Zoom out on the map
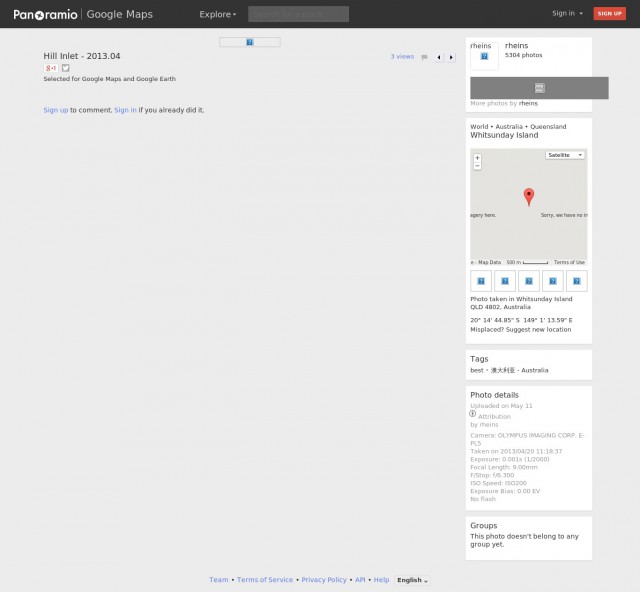The image size is (640, 592). pyautogui.click(x=477, y=166)
